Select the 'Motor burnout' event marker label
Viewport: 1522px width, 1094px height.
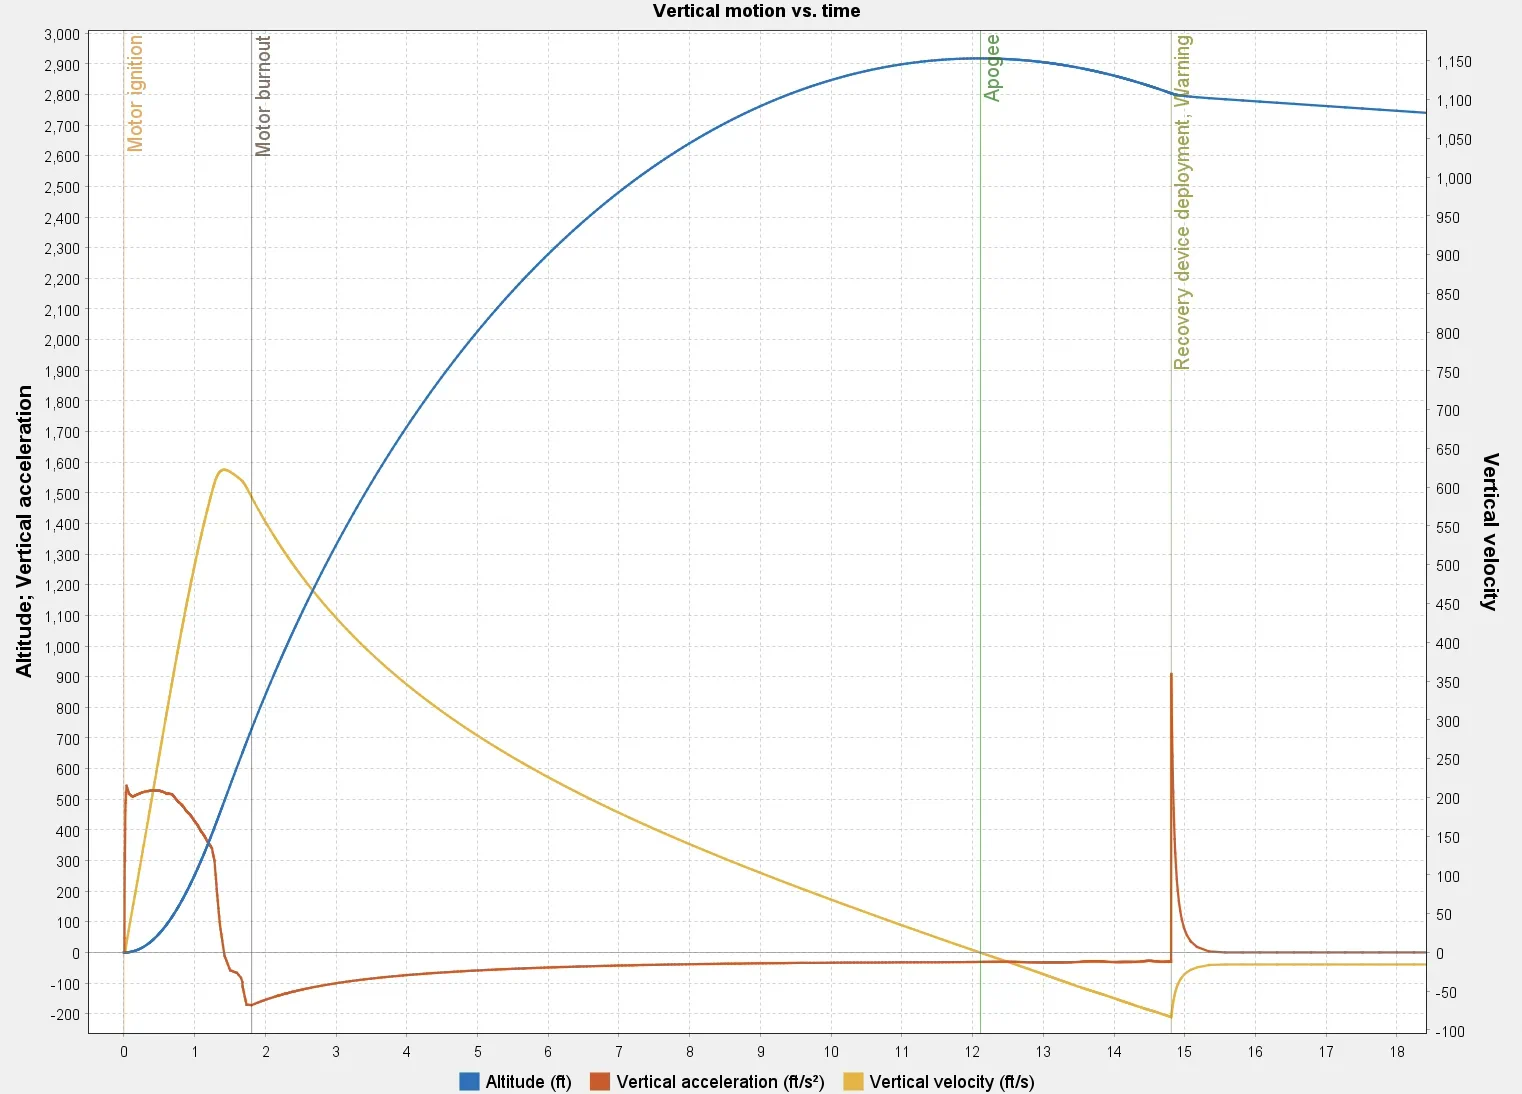pyautogui.click(x=263, y=96)
